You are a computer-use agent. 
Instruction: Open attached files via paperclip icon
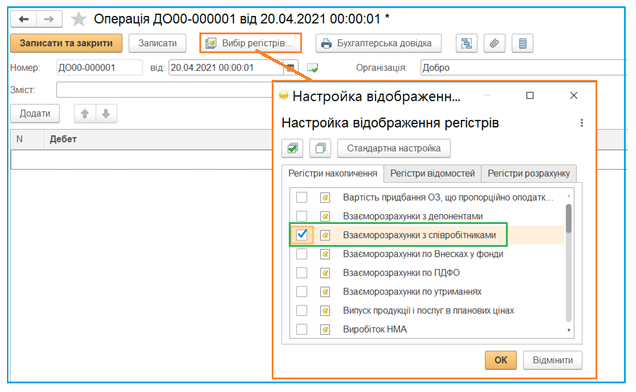click(494, 43)
